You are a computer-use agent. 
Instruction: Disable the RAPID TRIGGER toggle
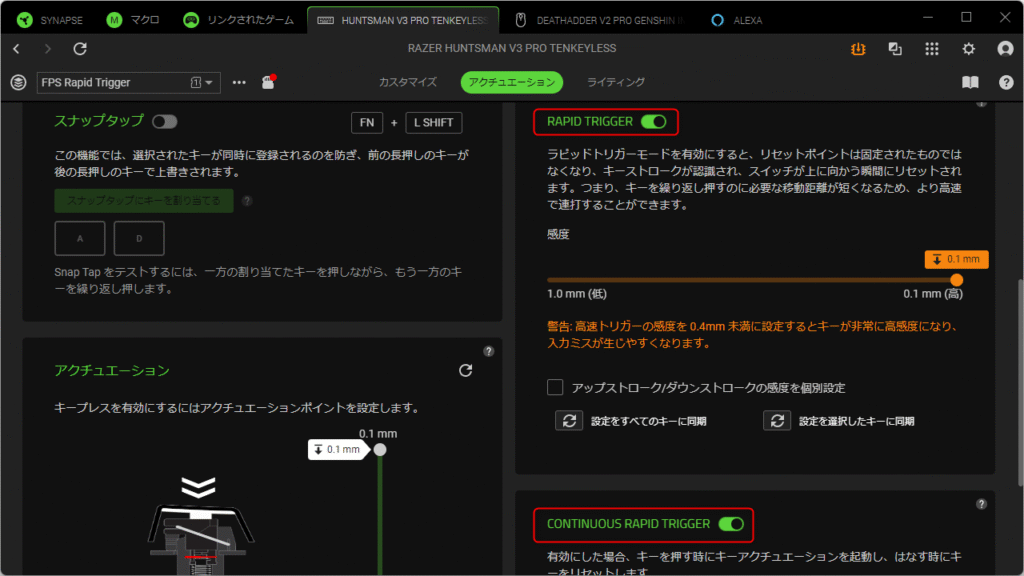(654, 122)
